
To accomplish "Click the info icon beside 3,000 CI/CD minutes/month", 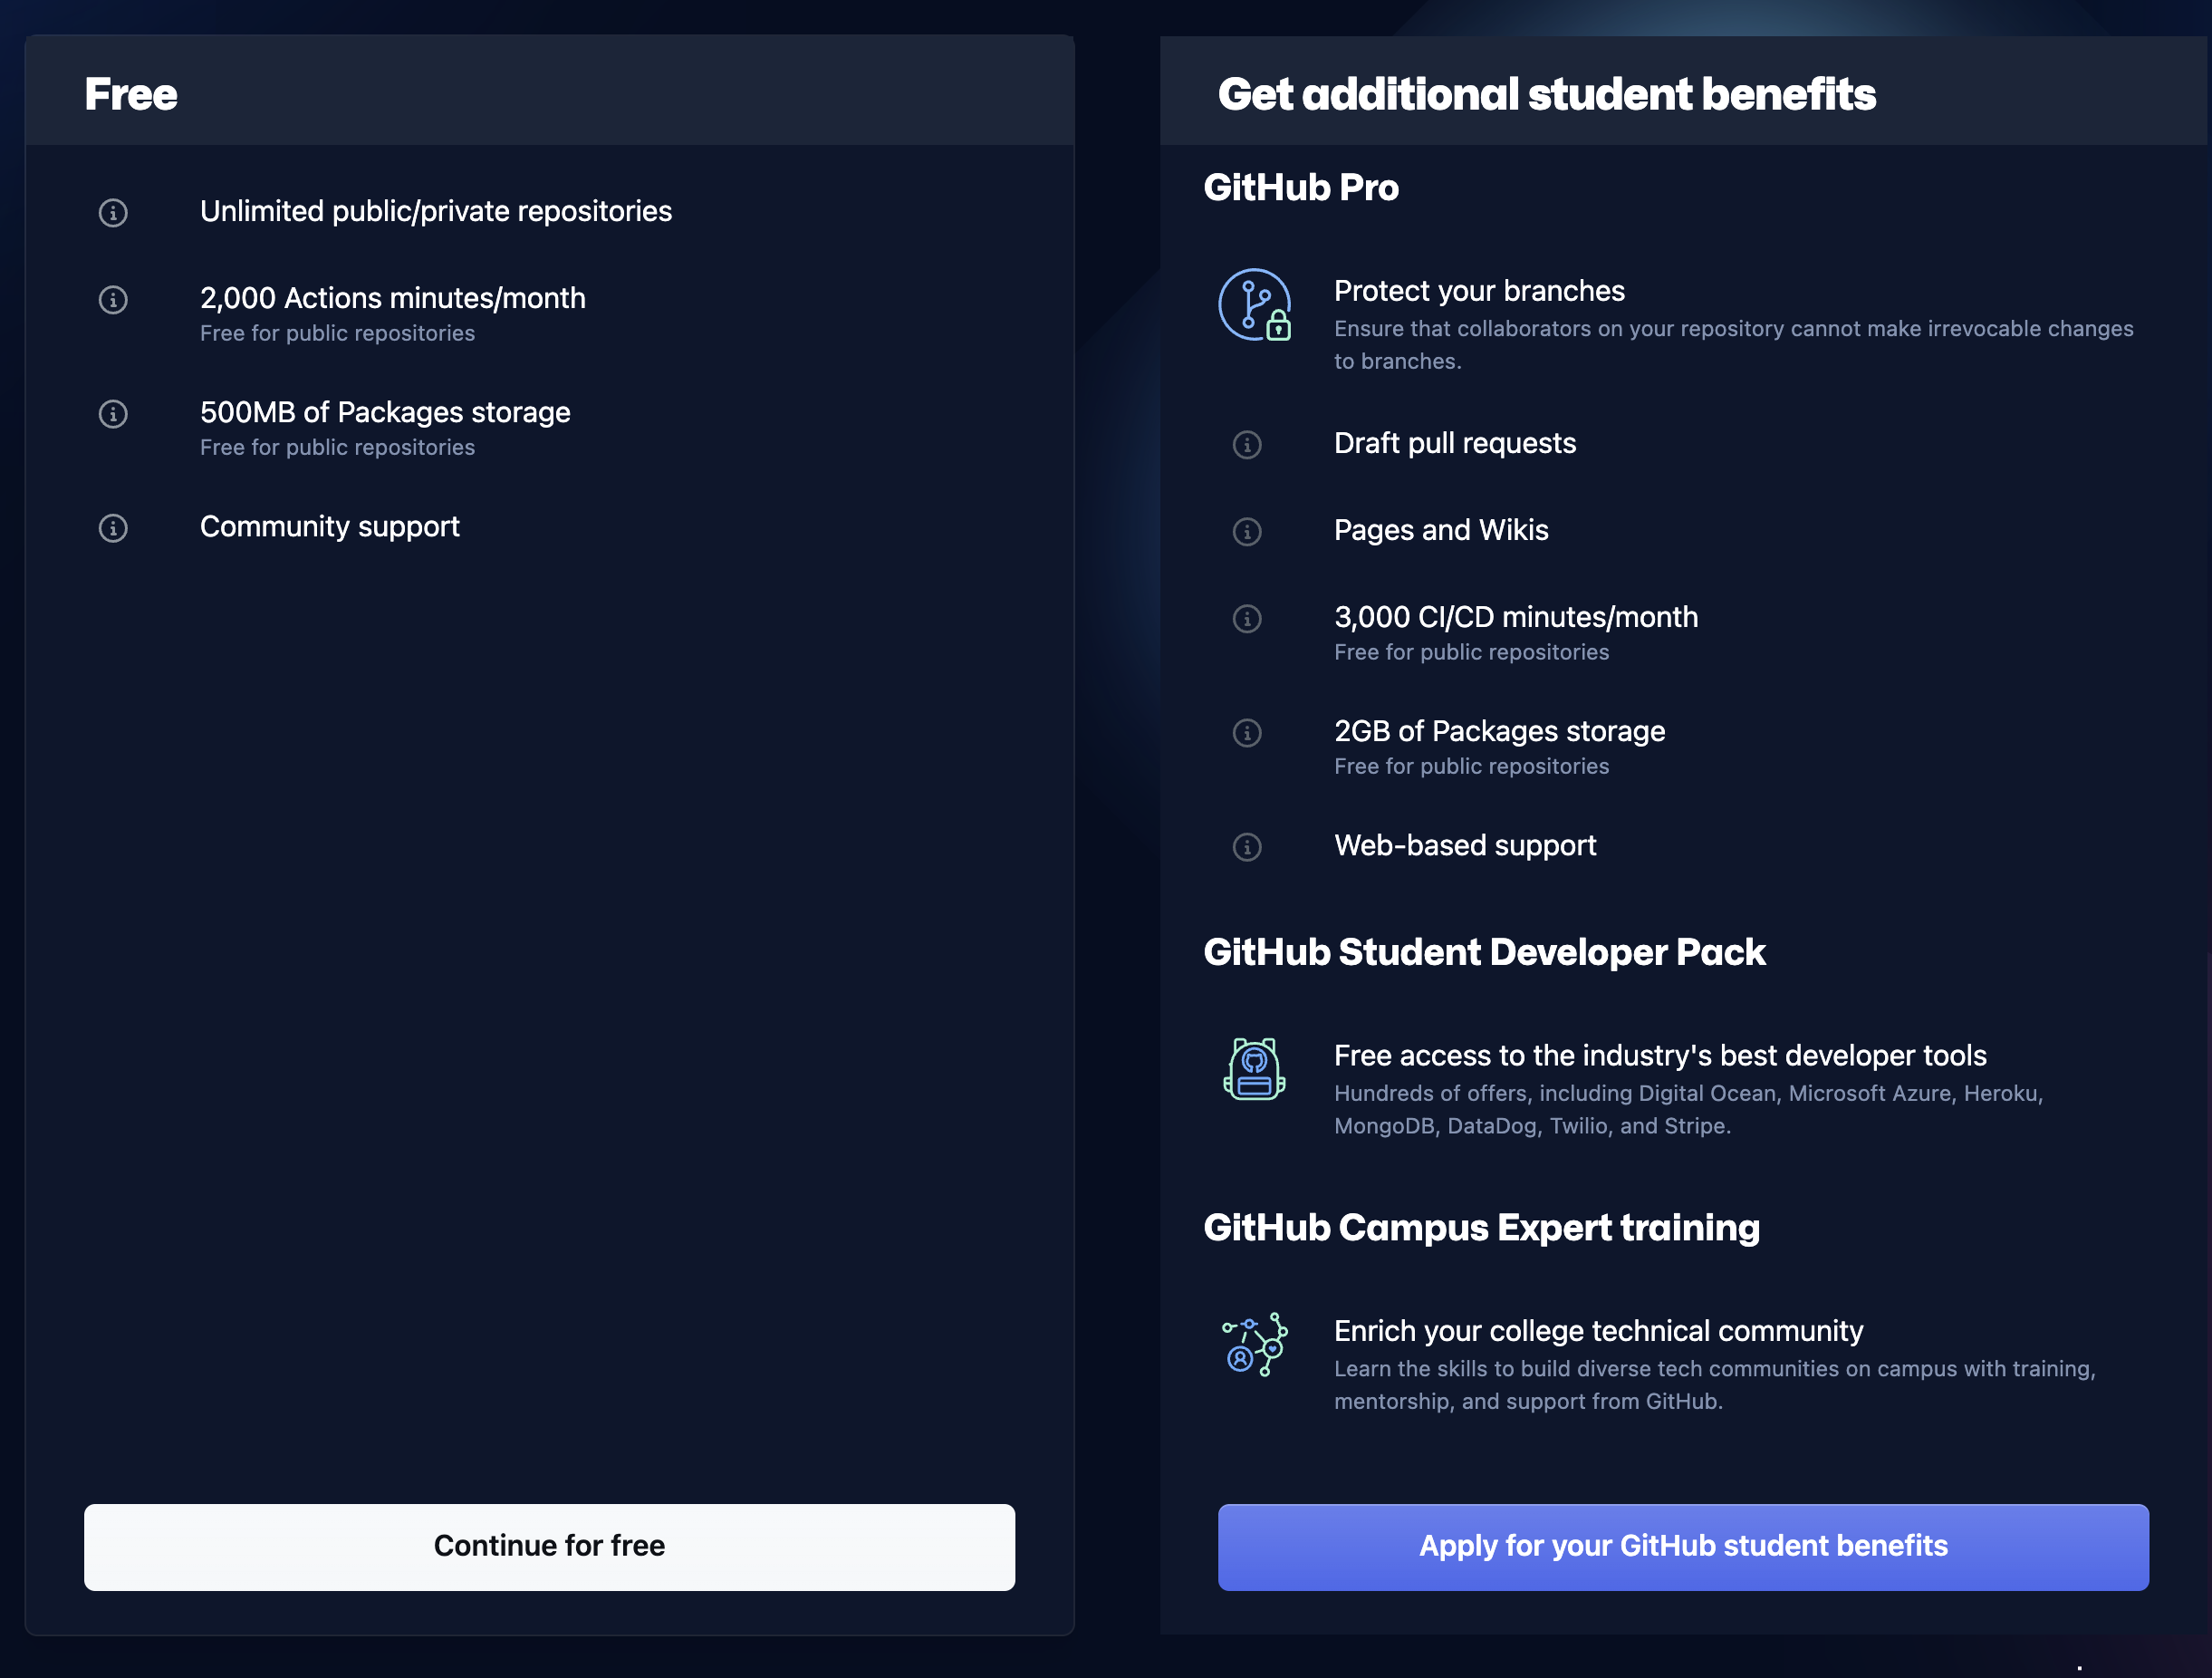I will coord(1247,619).
